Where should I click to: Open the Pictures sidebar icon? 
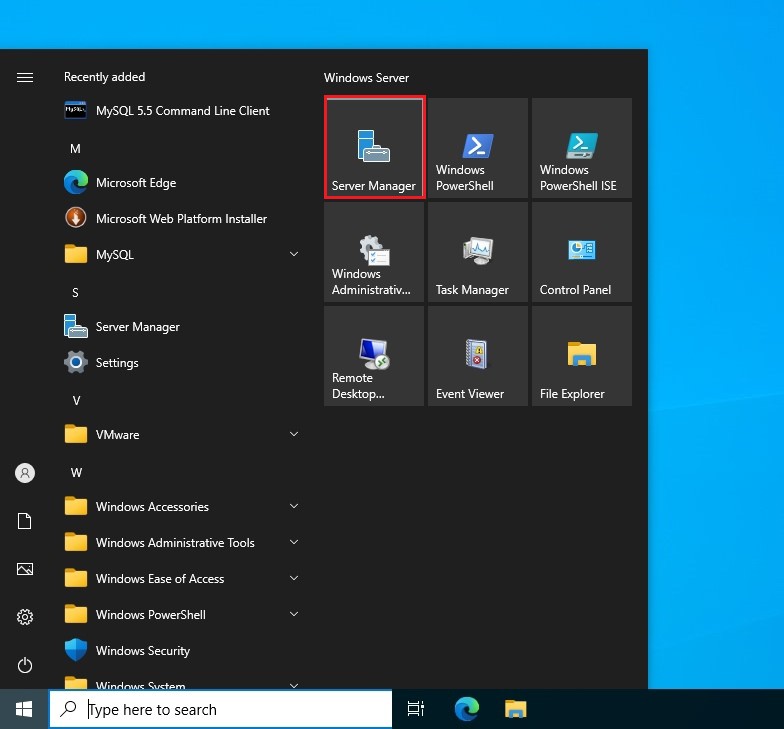[x=25, y=568]
